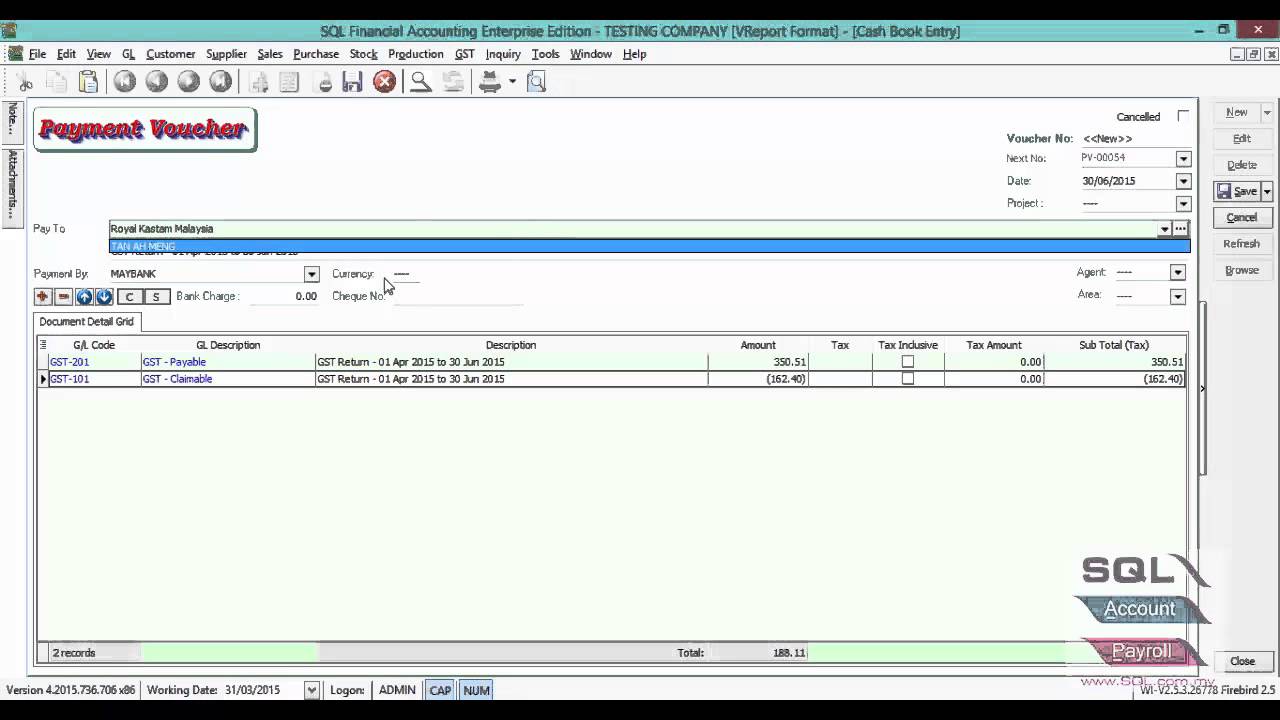Click the Cut scissors toolbar icon
1280x720 pixels.
[x=25, y=82]
